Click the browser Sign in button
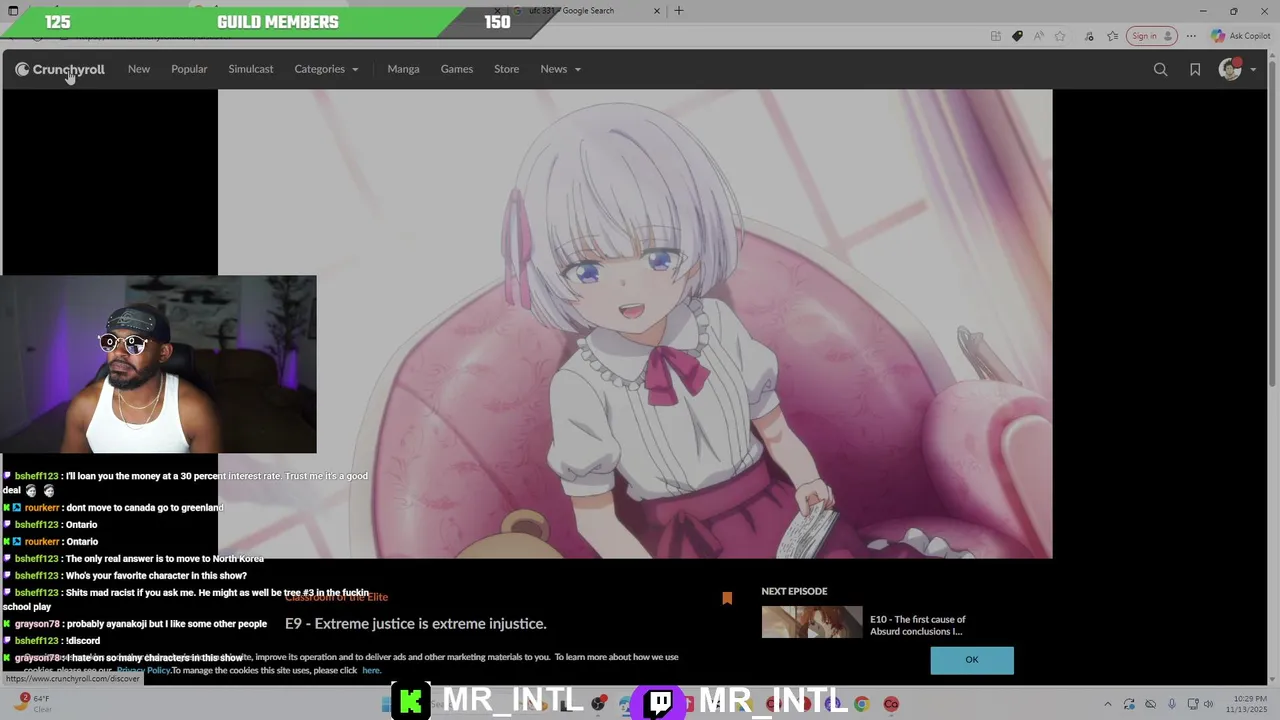The width and height of the screenshot is (1280, 720). click(x=1151, y=36)
